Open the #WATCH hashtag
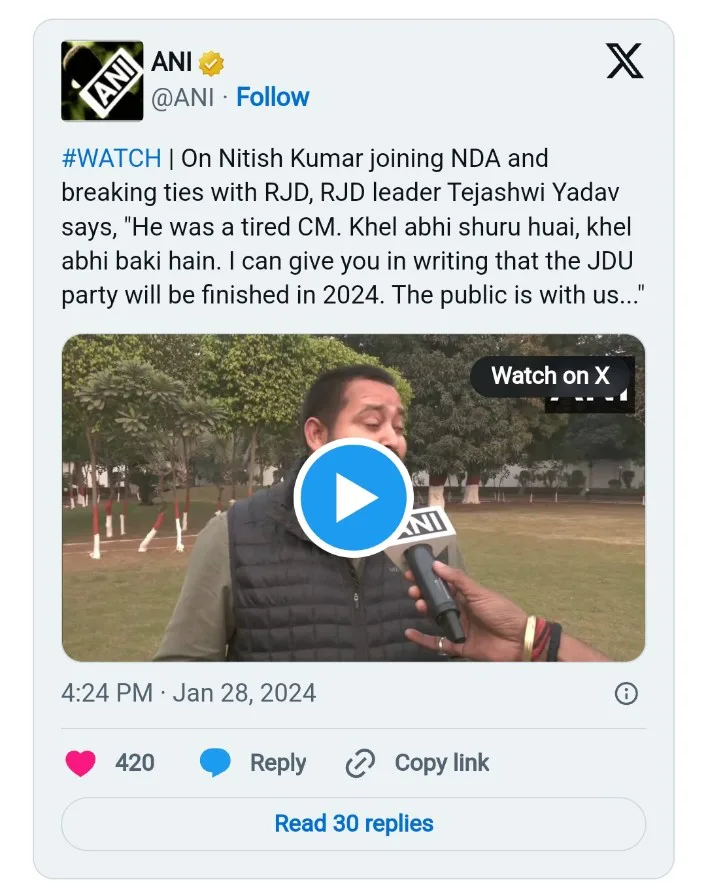 pos(111,158)
